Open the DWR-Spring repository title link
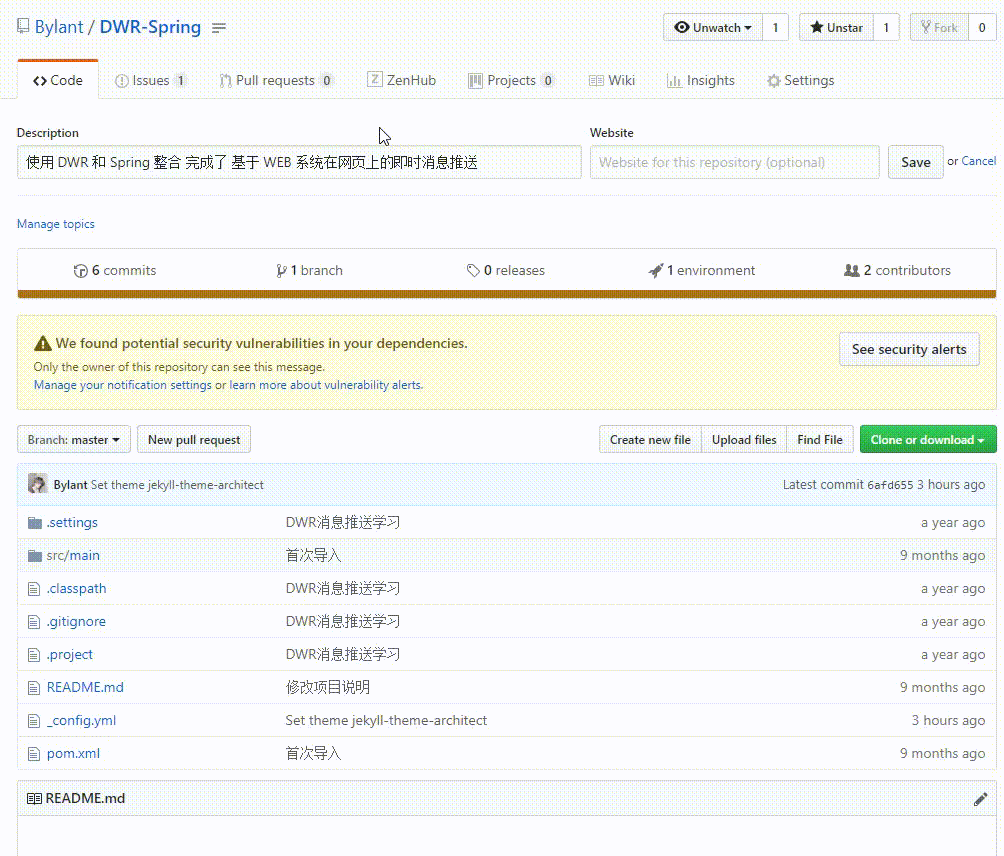This screenshot has height=856, width=1004. 150,27
